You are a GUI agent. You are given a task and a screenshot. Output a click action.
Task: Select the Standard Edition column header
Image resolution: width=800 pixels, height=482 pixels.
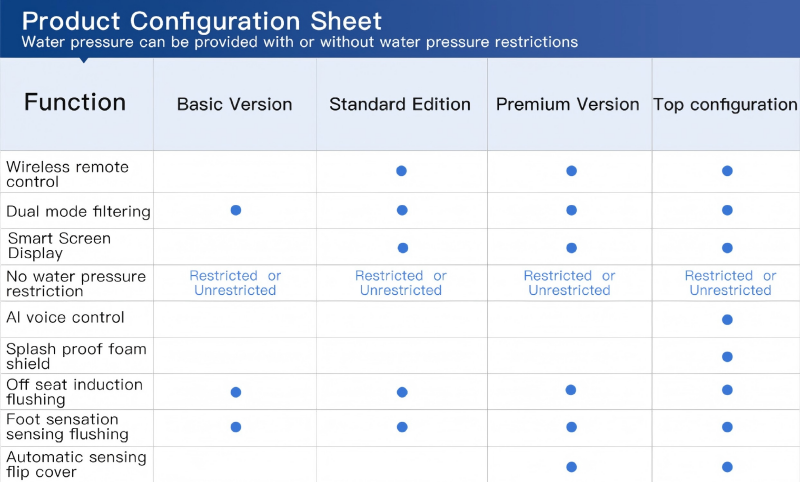click(400, 104)
